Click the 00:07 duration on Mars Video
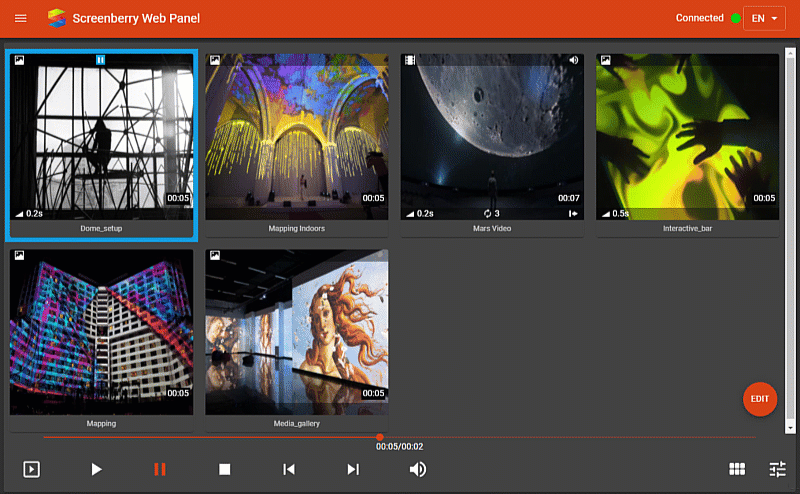Viewport: 800px width, 494px height. click(x=568, y=198)
